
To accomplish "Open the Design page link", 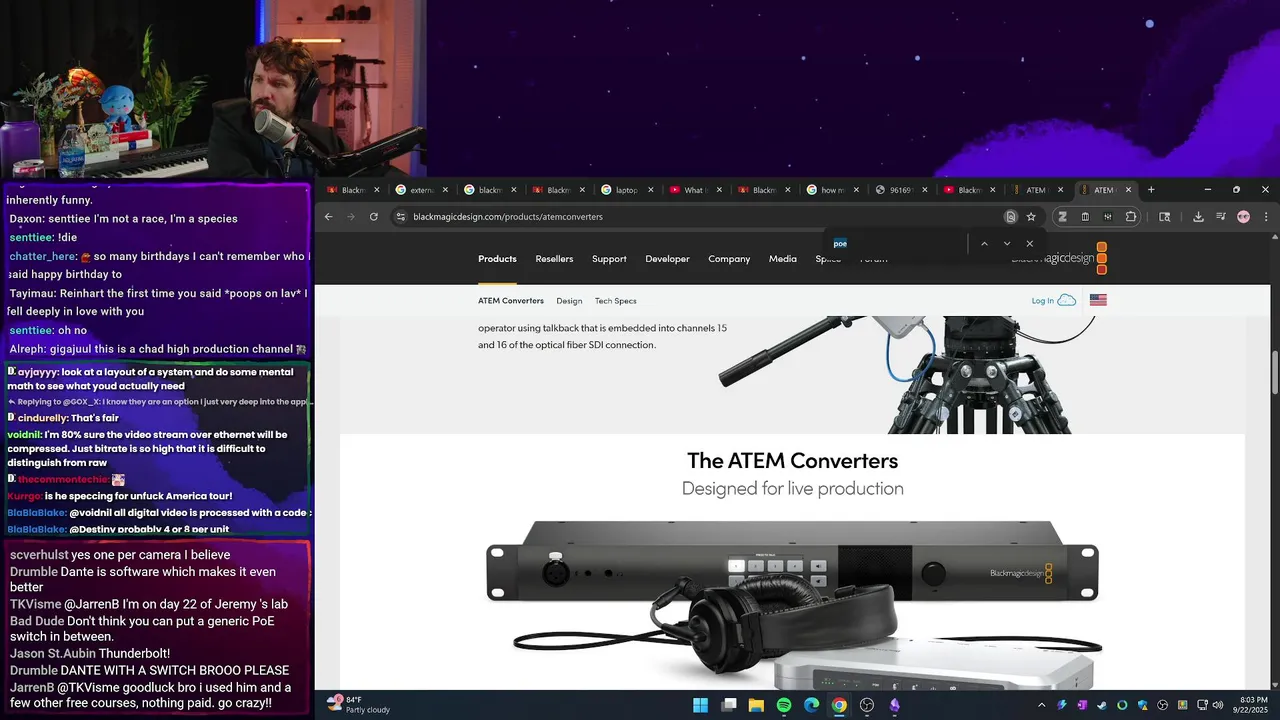I will pyautogui.click(x=569, y=301).
